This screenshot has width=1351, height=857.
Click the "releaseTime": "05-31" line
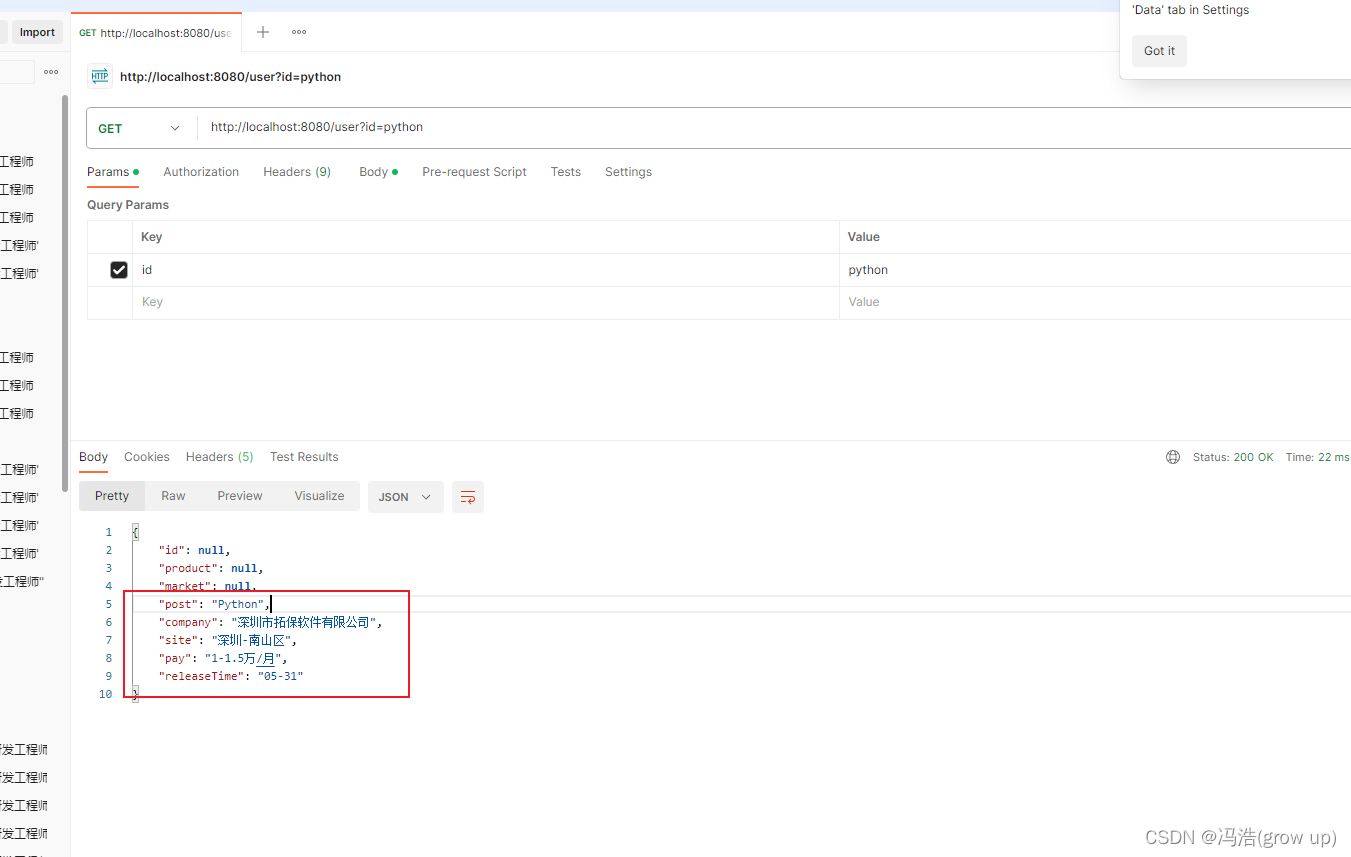[x=231, y=676]
